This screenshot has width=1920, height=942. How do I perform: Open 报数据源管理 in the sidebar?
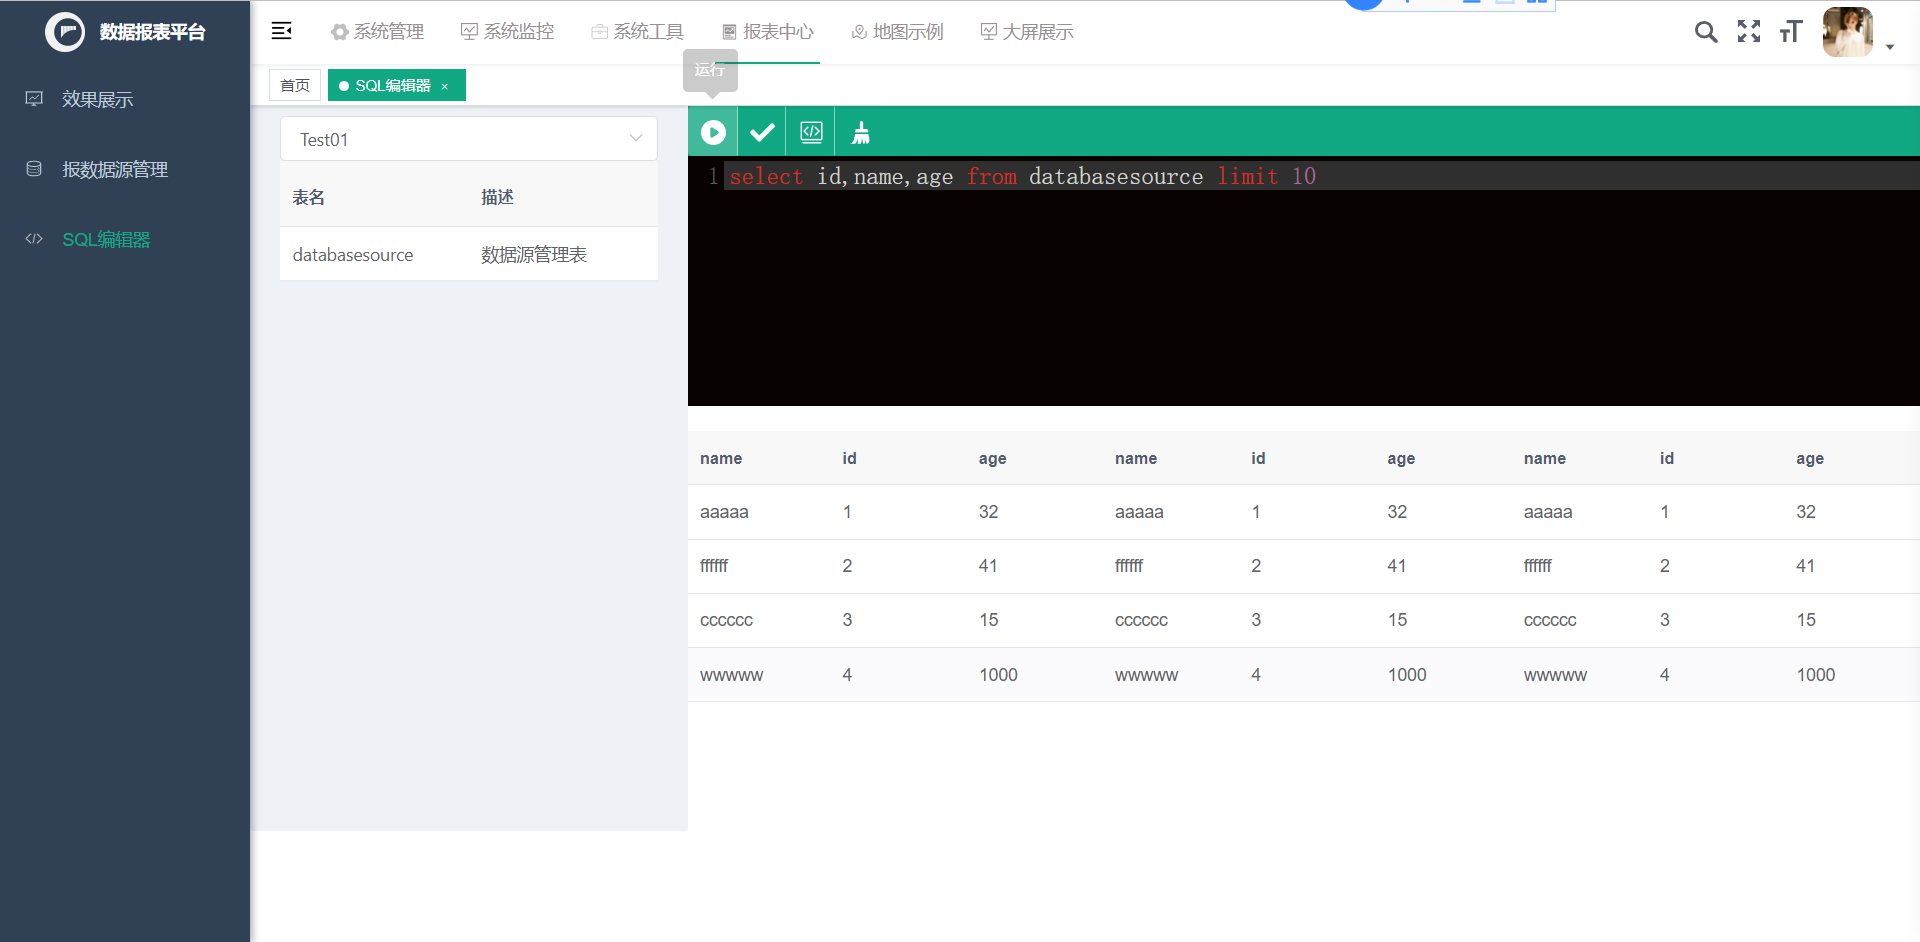pyautogui.click(x=114, y=169)
